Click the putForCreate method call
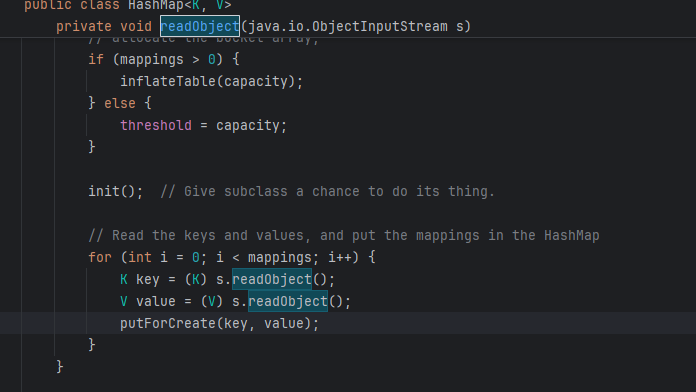 168,323
